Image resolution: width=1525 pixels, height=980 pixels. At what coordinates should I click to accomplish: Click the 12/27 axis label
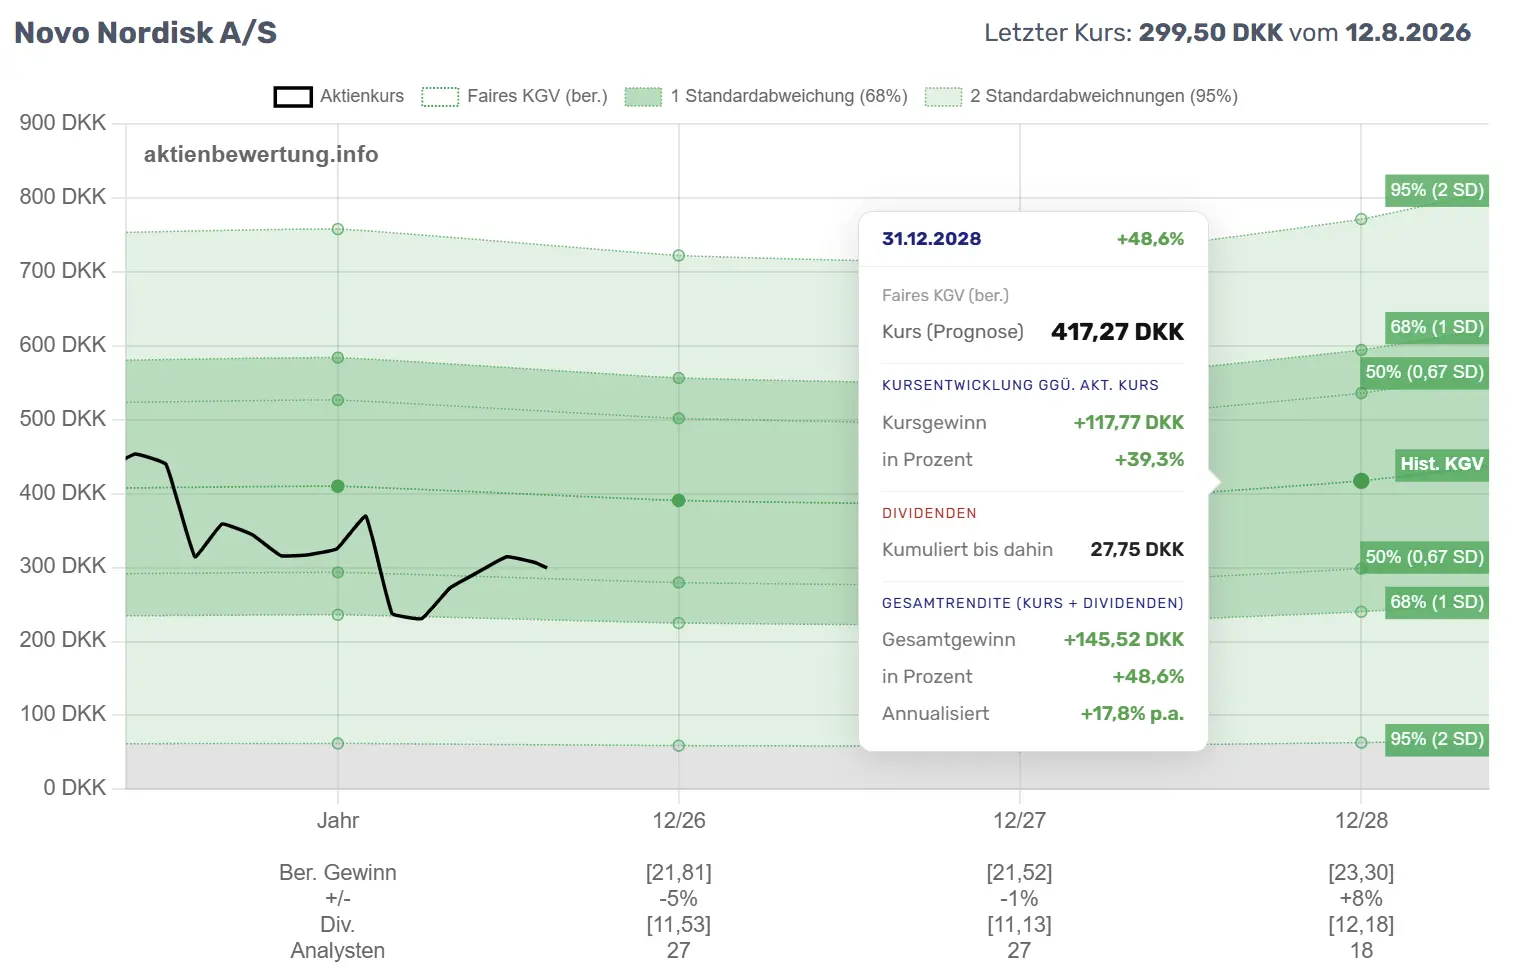click(x=1019, y=821)
